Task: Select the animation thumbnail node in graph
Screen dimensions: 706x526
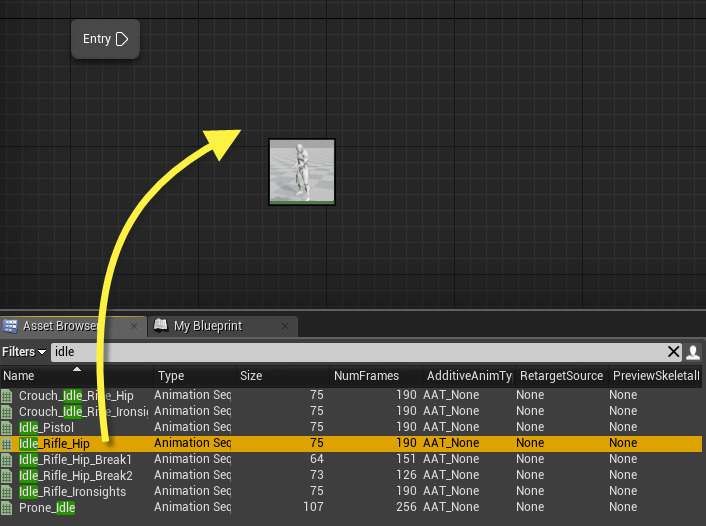Action: [302, 172]
